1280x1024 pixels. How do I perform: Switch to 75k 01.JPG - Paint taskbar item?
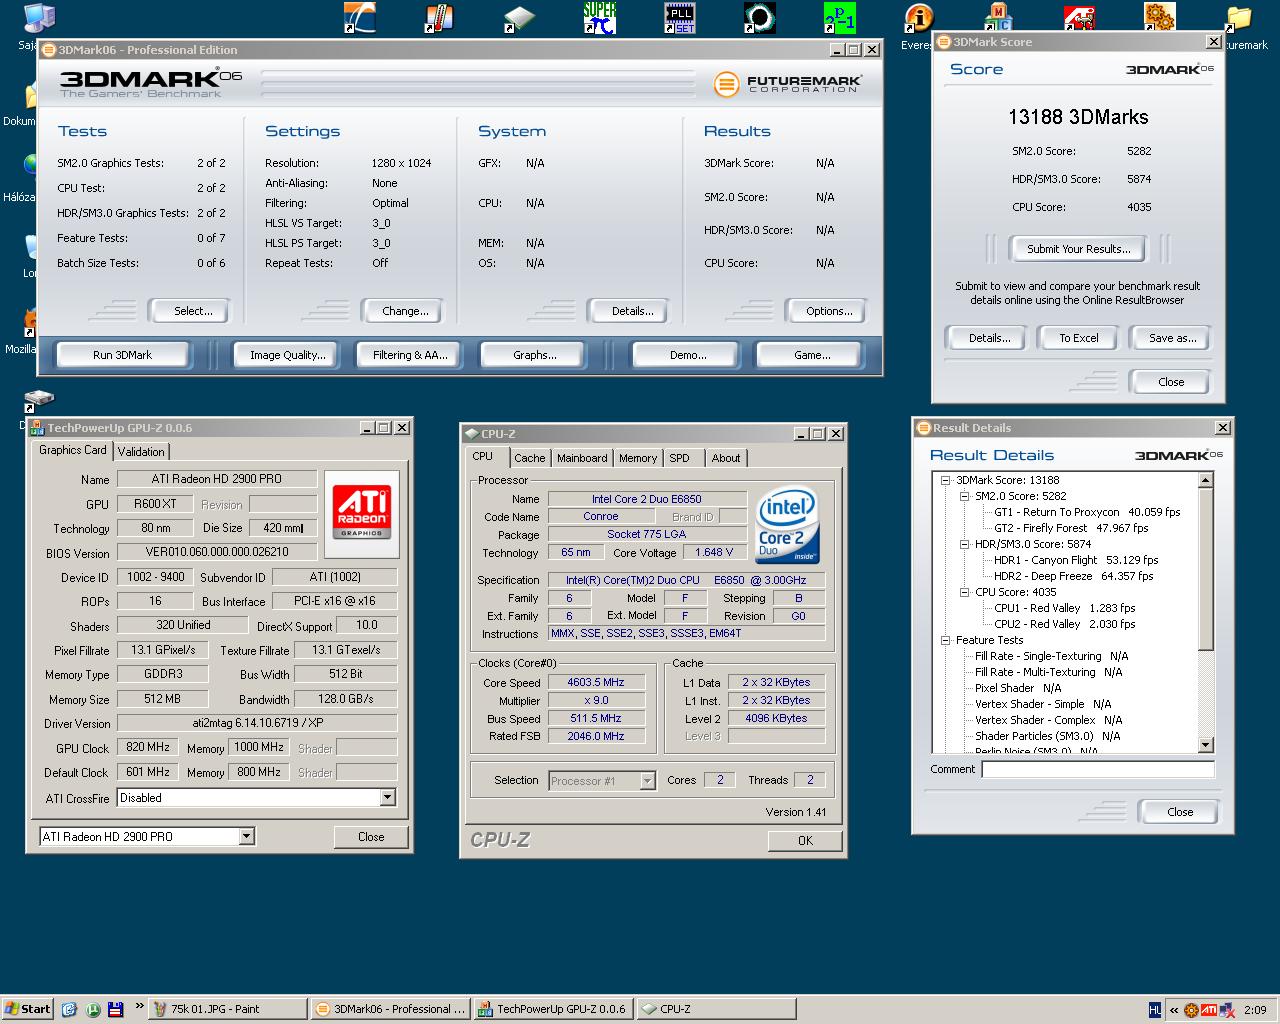click(x=227, y=1009)
